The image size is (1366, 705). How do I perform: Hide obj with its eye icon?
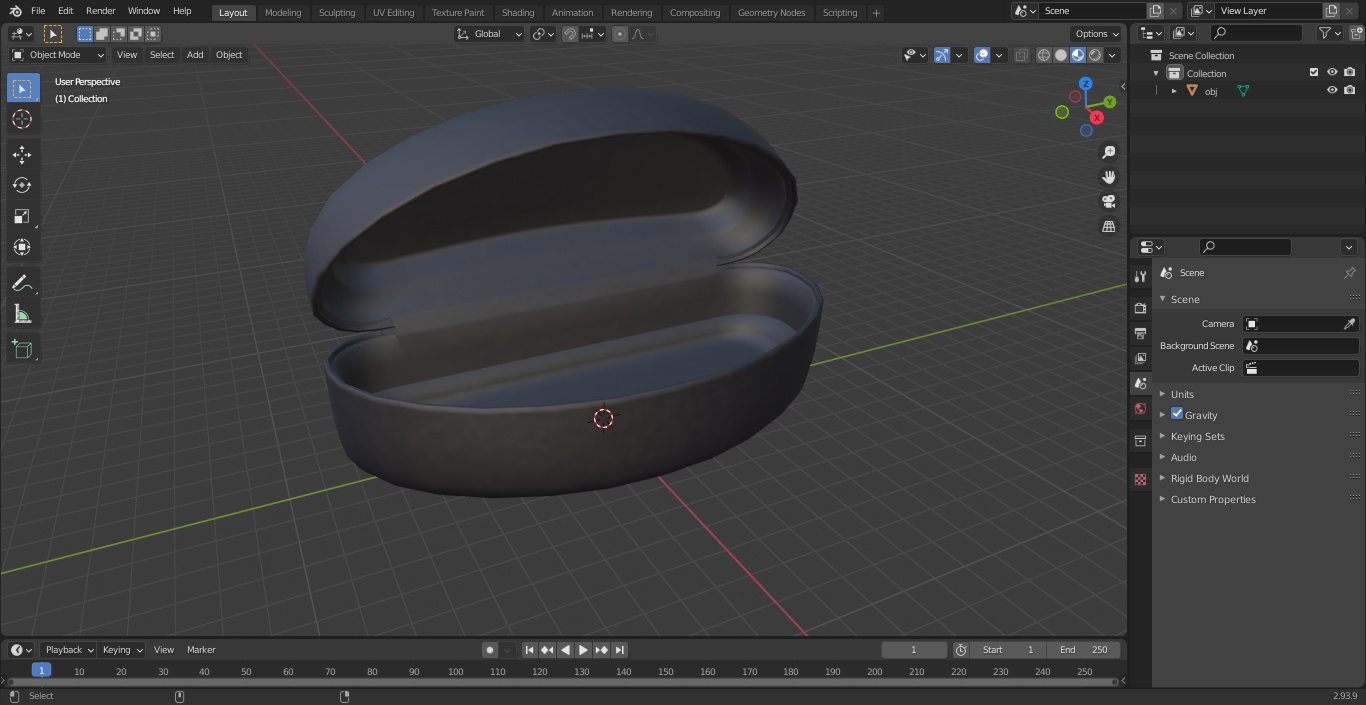(1332, 90)
